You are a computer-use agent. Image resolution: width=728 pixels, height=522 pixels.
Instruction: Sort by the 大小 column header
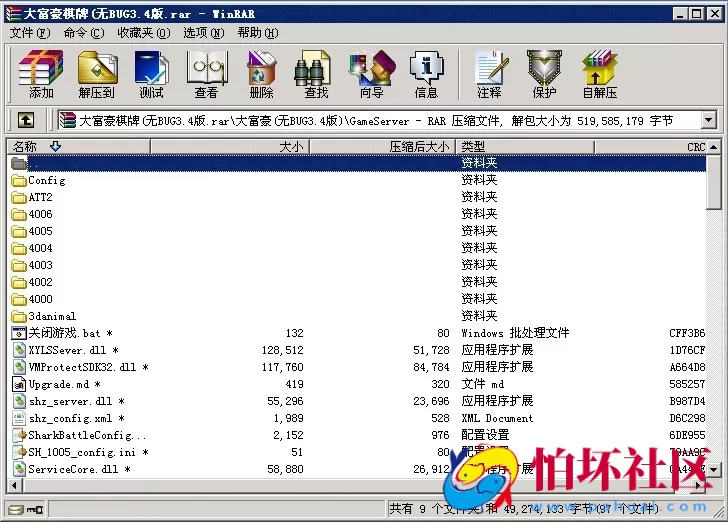230,147
